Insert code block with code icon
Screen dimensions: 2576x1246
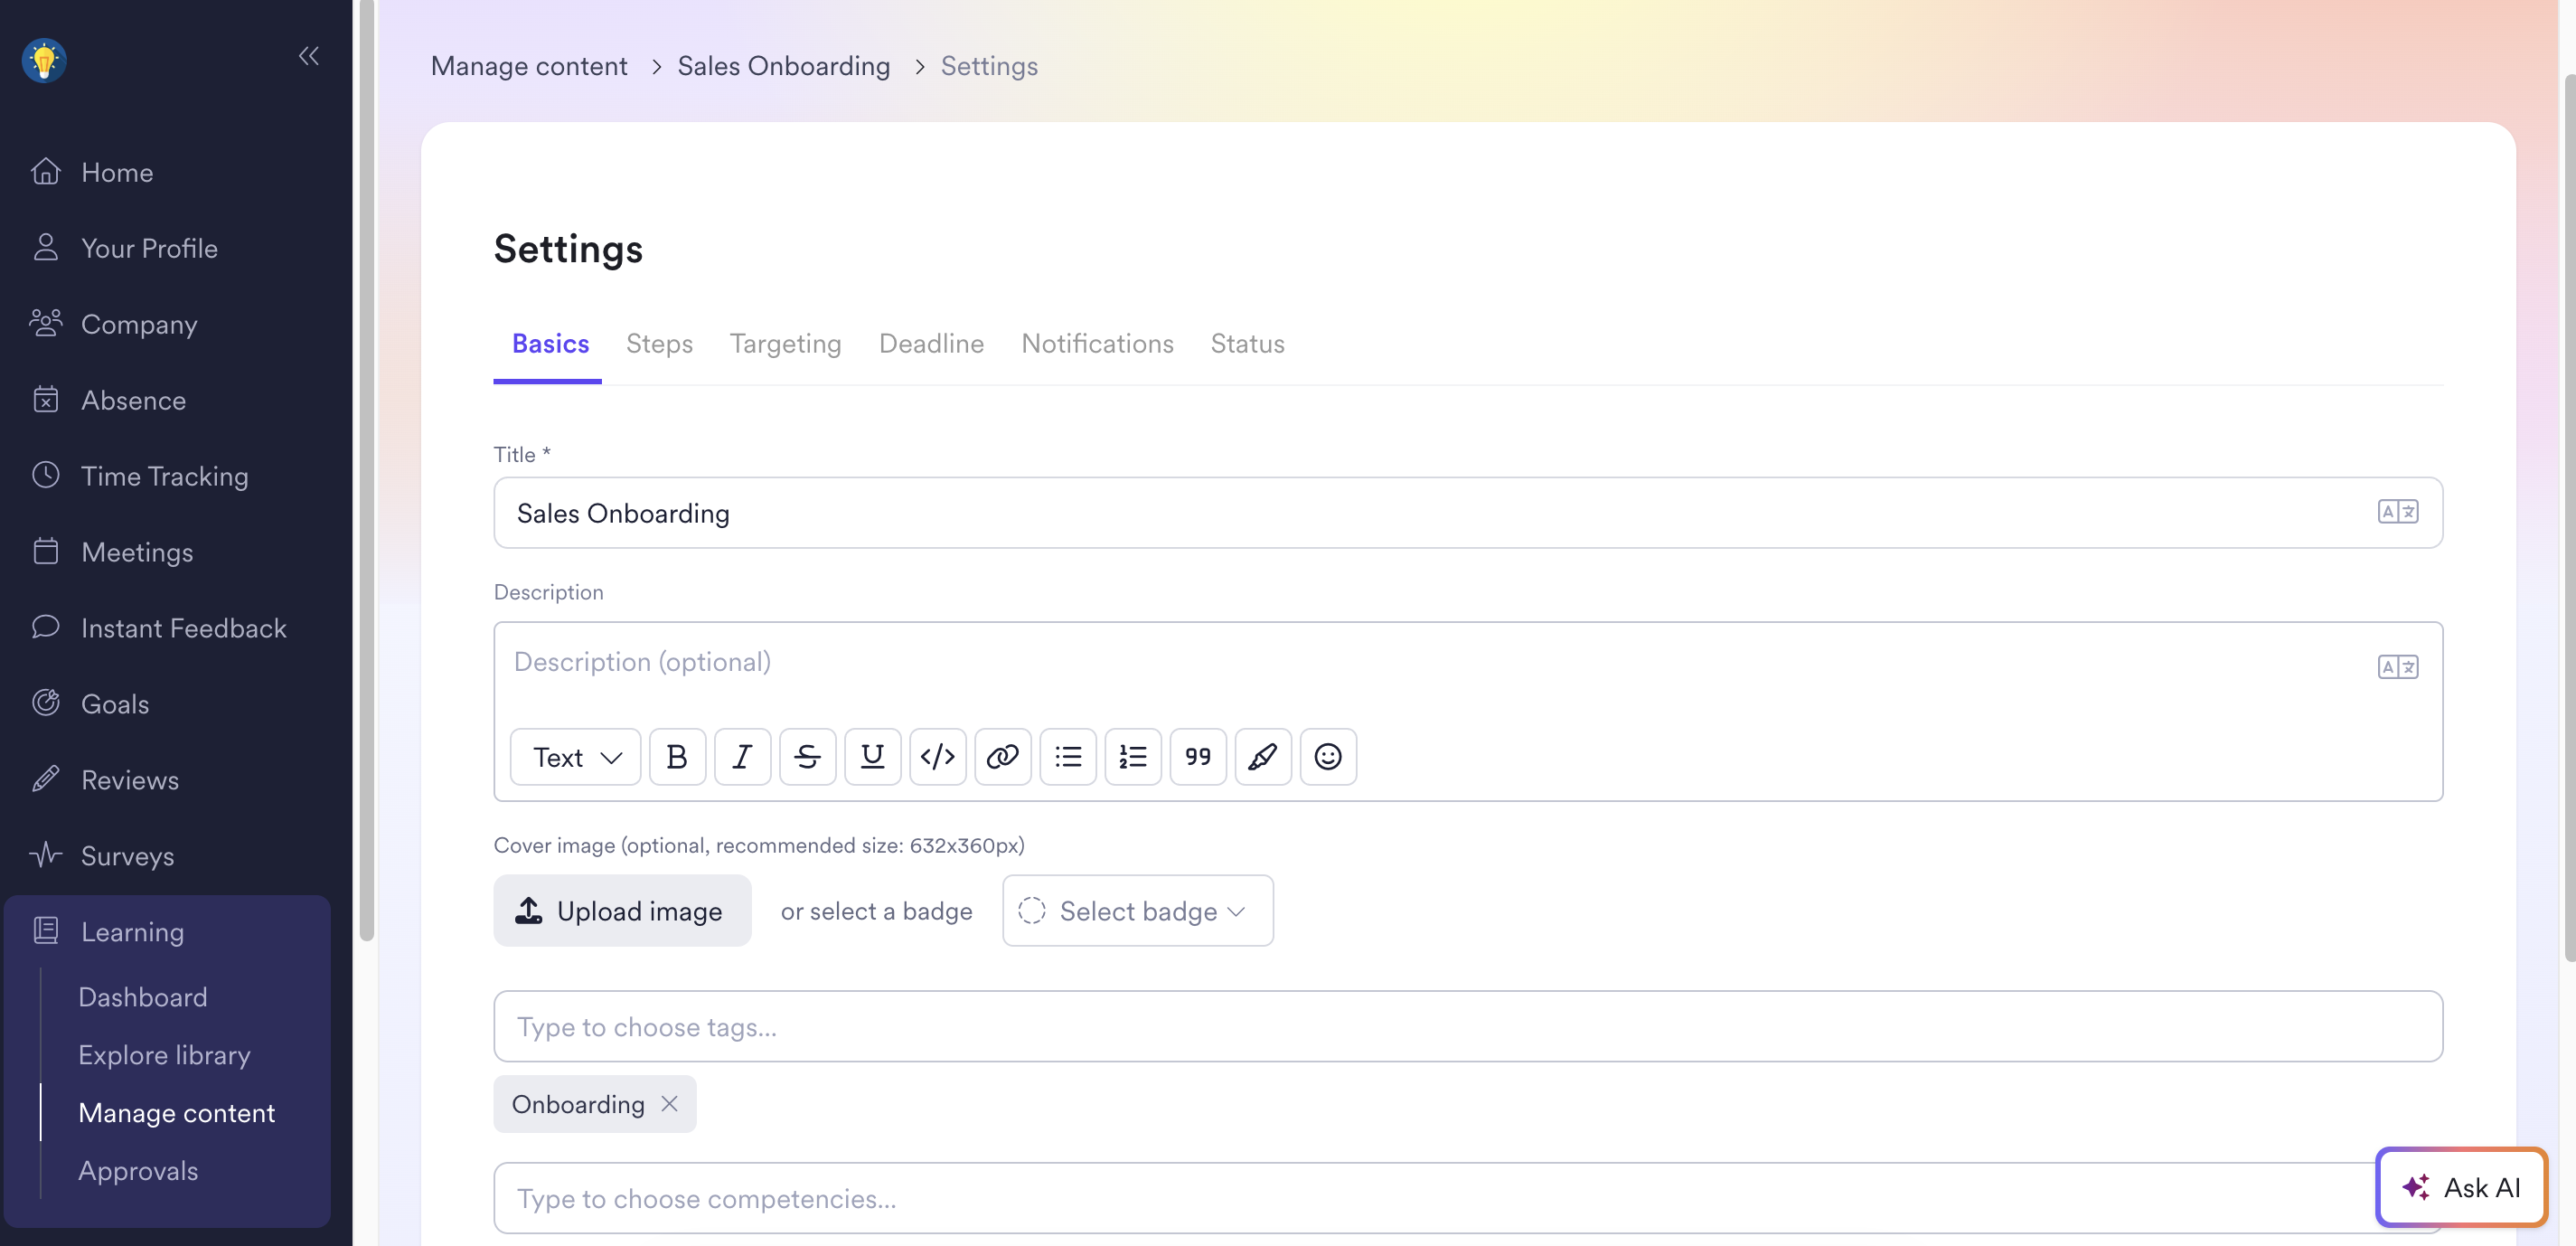(937, 757)
